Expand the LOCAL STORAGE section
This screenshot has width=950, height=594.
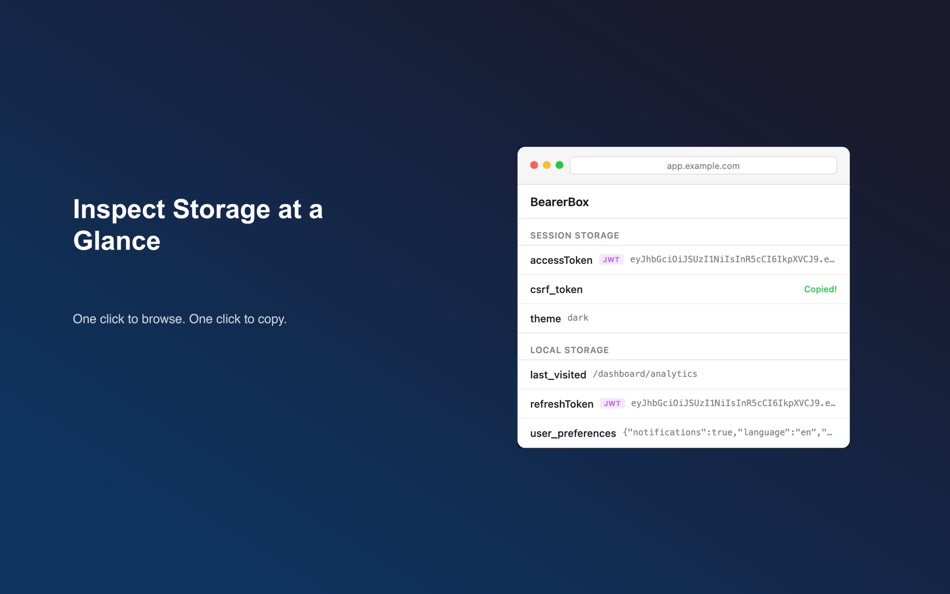click(x=569, y=349)
